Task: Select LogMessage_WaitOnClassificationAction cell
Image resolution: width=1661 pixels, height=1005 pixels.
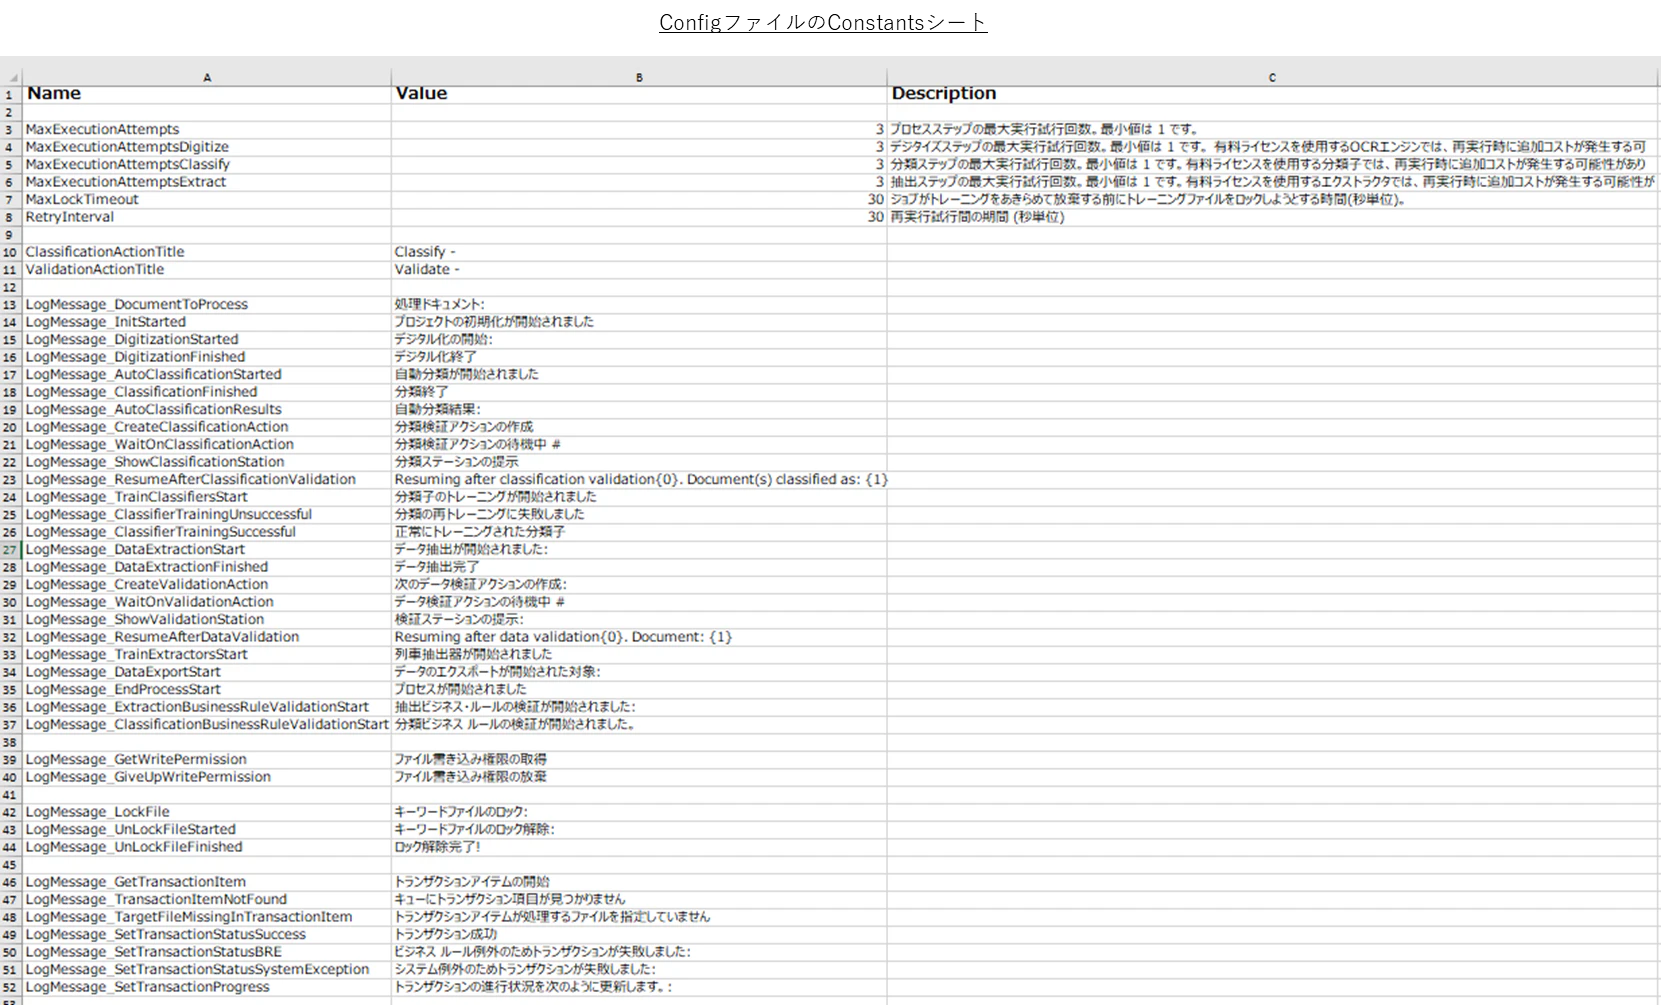Action: point(207,445)
